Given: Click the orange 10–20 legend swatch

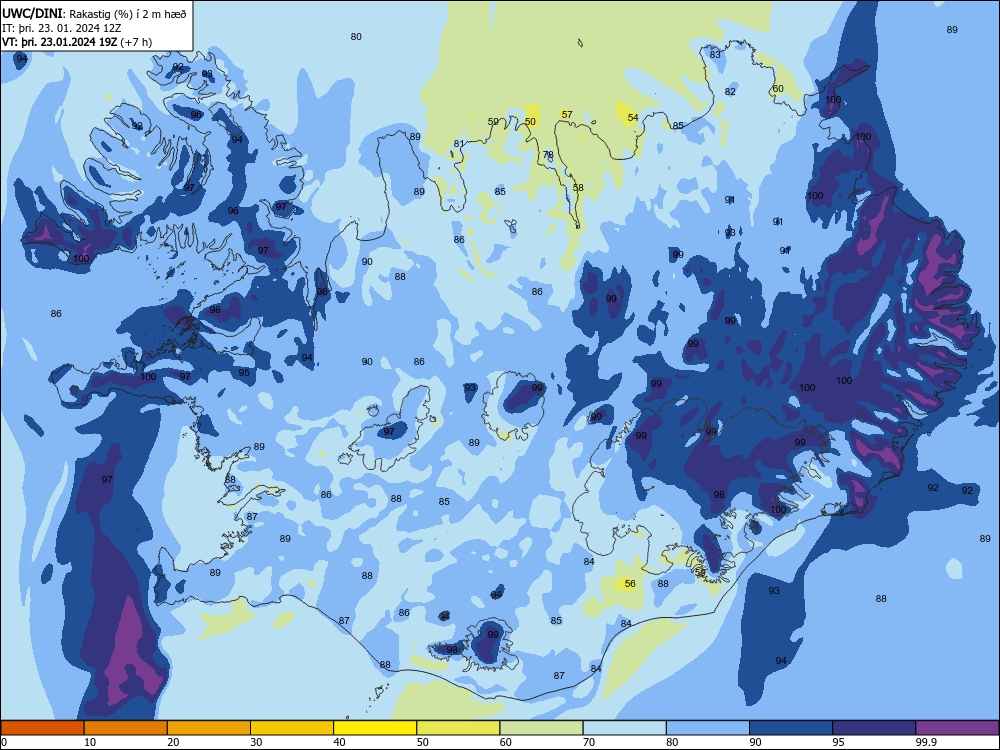Looking at the screenshot, I should 126,728.
